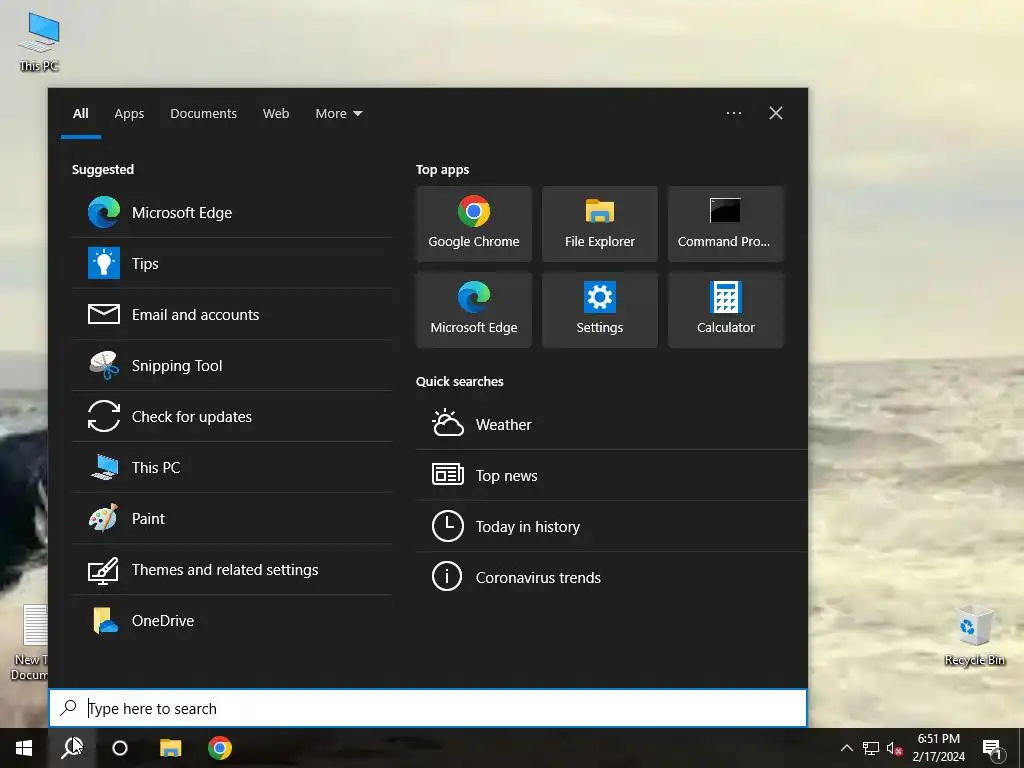Switch to the All search tab
Viewport: 1024px width, 768px height.
coord(80,113)
